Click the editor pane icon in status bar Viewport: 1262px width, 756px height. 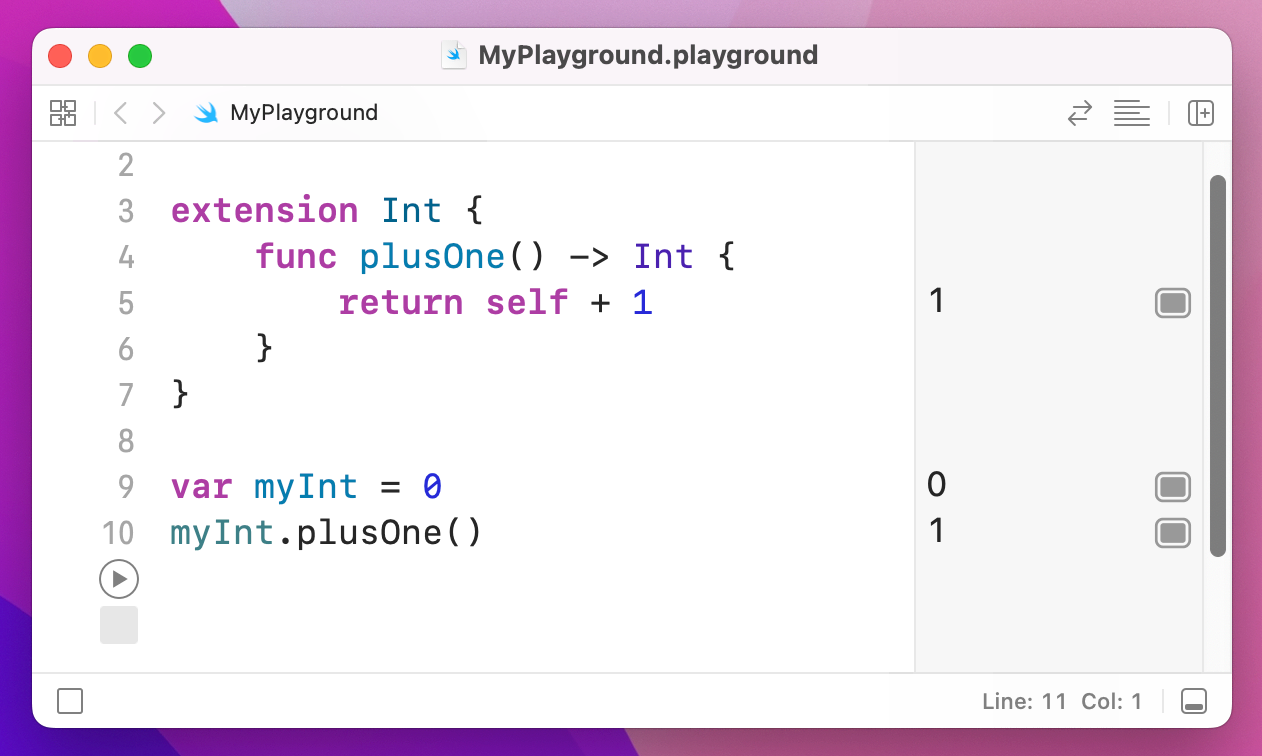[1196, 701]
